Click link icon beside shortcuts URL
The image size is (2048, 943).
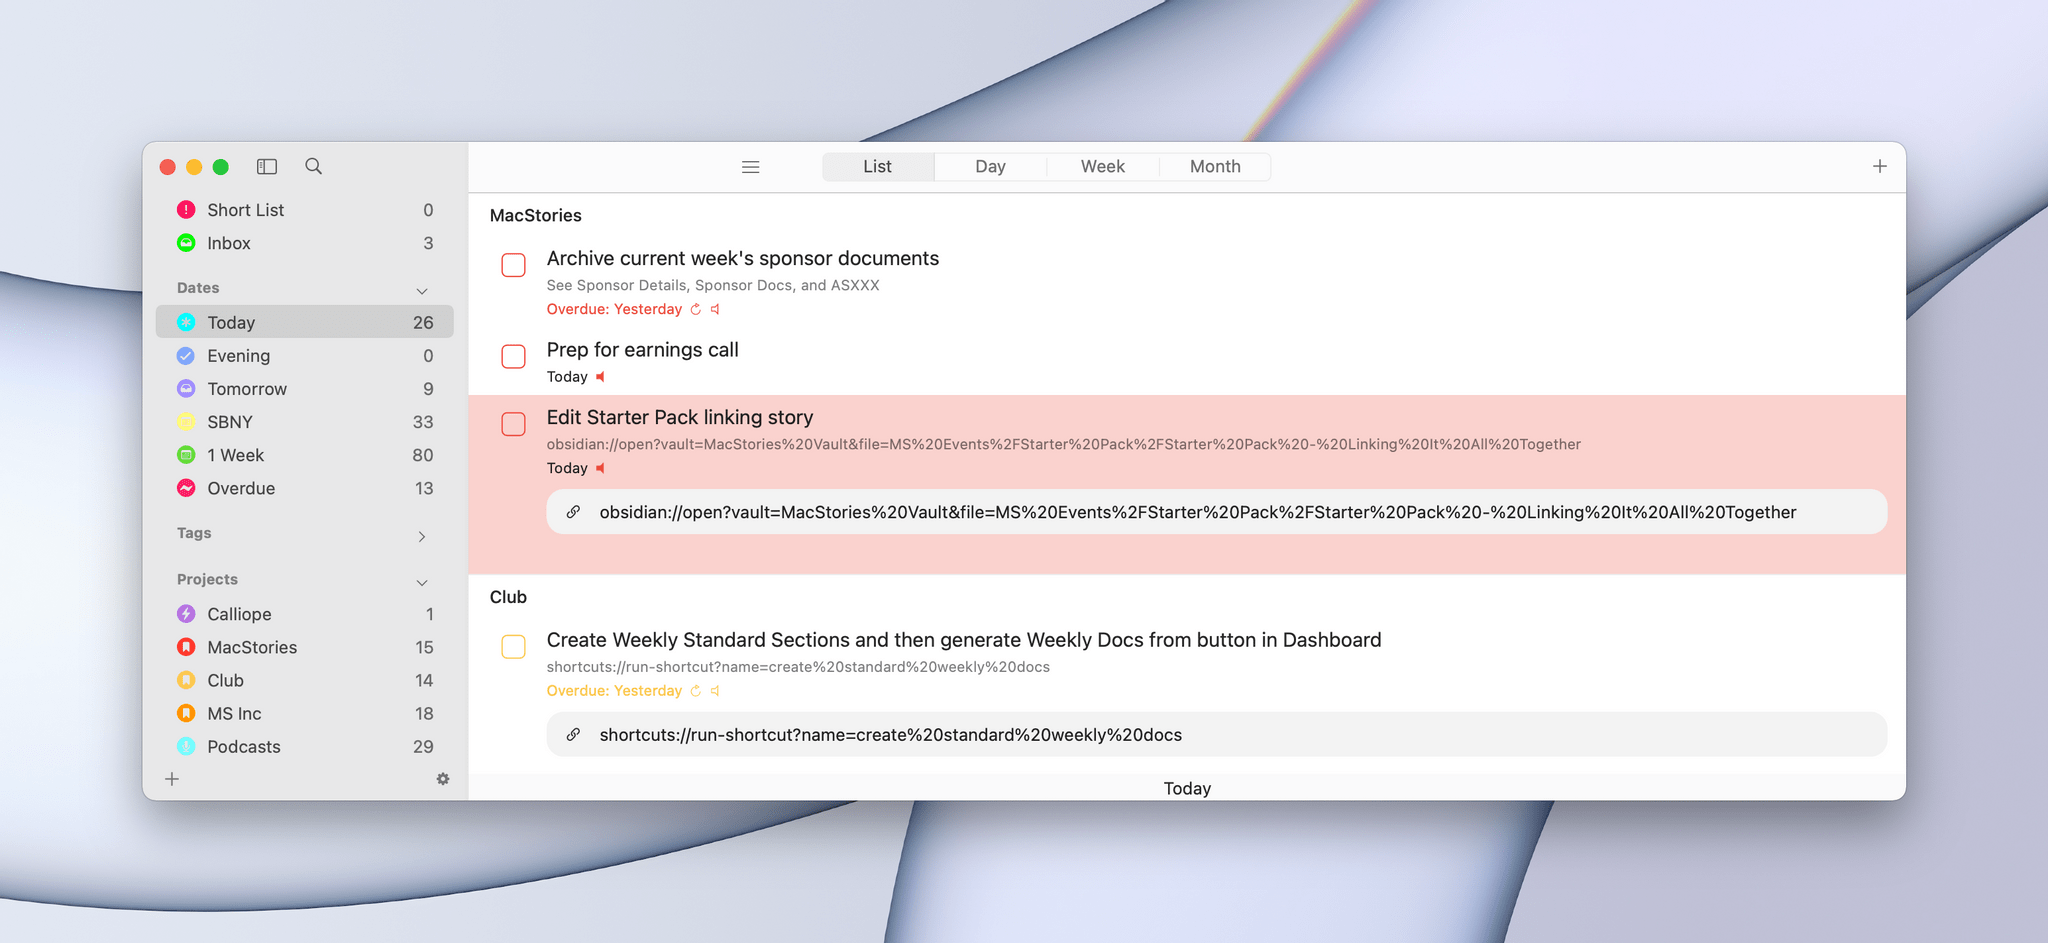[x=573, y=735]
